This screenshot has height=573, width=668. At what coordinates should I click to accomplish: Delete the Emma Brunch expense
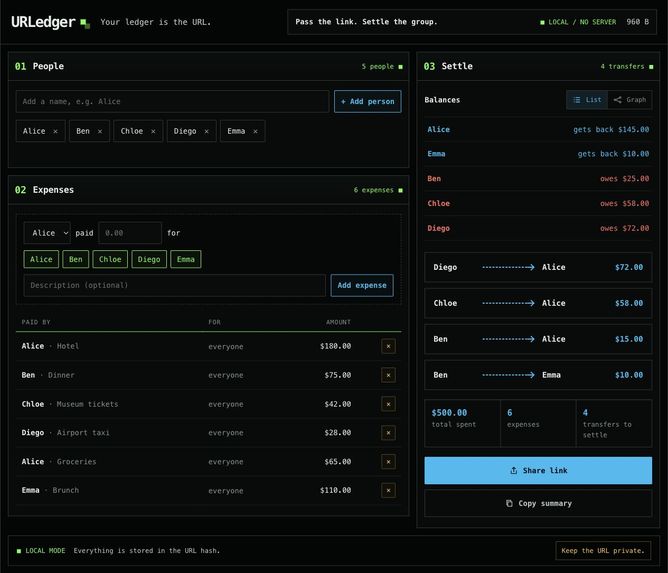tap(388, 490)
